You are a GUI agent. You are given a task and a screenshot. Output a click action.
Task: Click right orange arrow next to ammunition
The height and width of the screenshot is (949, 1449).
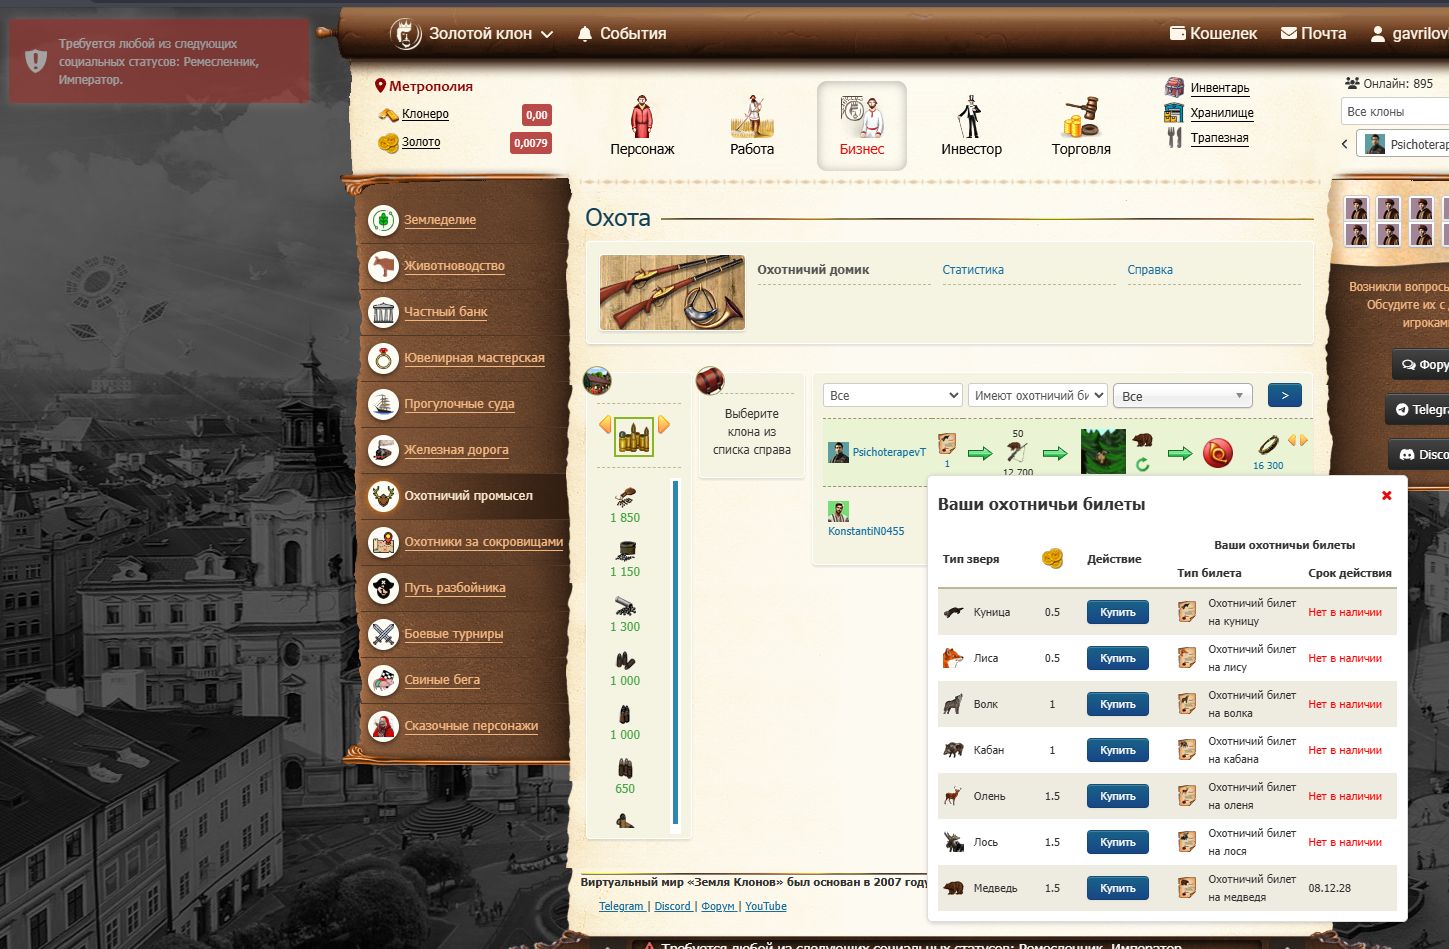point(664,425)
